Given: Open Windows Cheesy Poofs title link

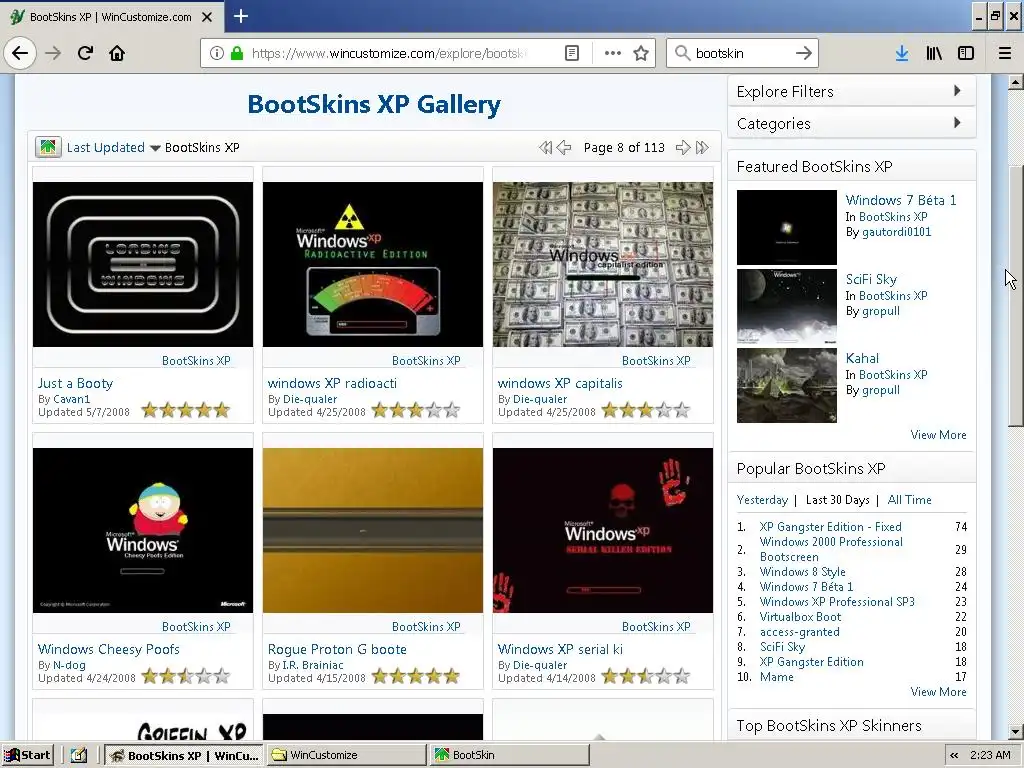Looking at the screenshot, I should point(108,649).
